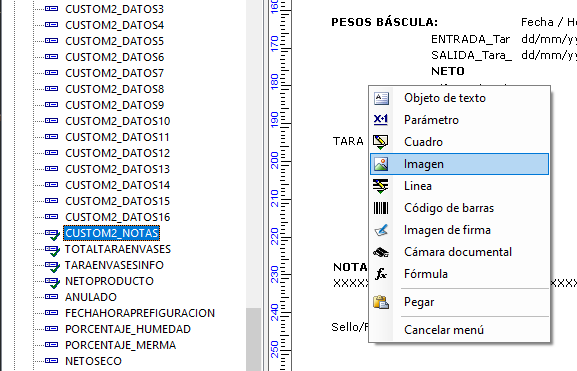Viewport: 577px width, 371px height.
Task: Click the Imagen de firma pen icon
Action: click(381, 230)
